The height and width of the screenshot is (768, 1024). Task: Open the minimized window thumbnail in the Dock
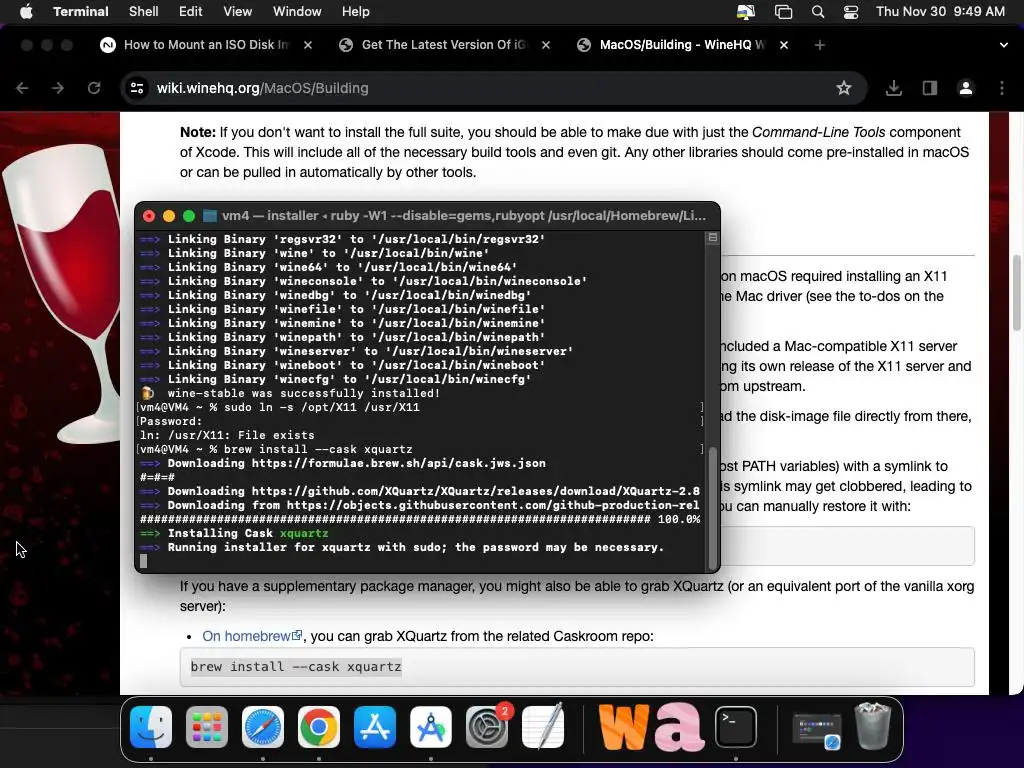tap(816, 730)
